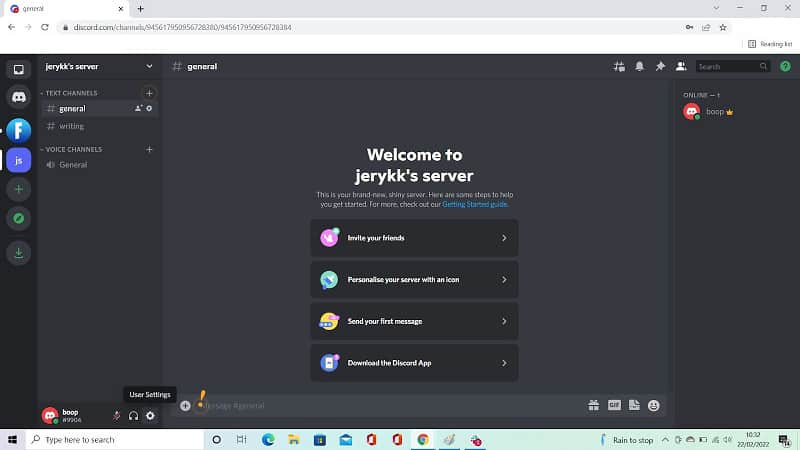Viewport: 800px width, 450px height.
Task: Collapse the Text Channels category
Action: [x=70, y=93]
